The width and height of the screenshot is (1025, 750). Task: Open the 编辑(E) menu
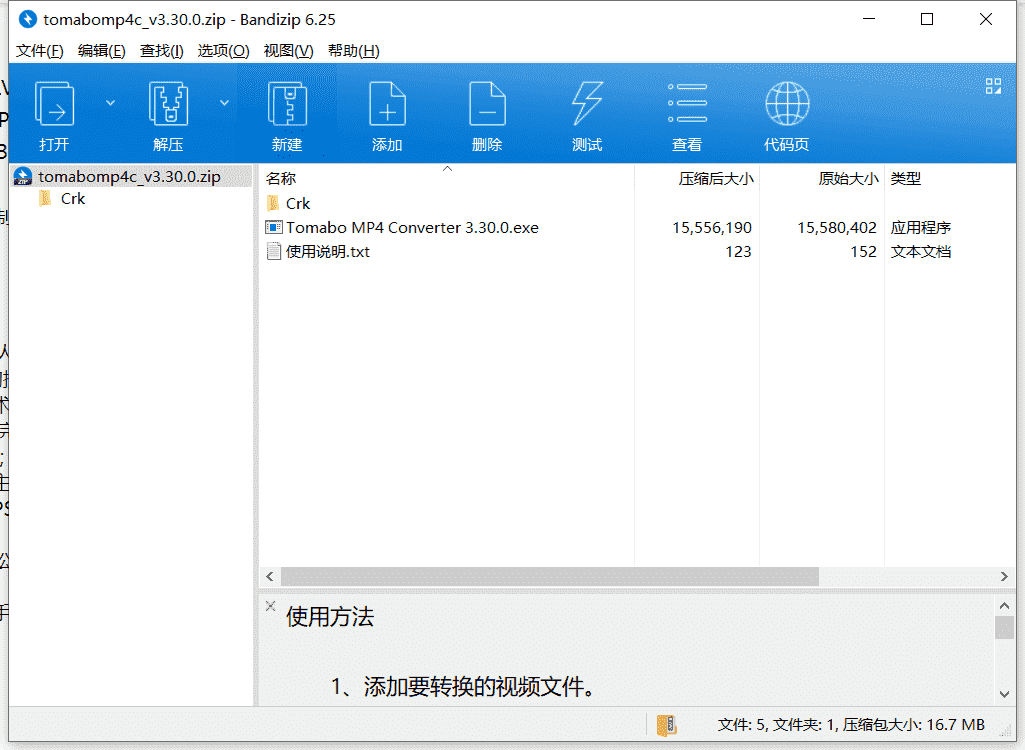(x=101, y=50)
